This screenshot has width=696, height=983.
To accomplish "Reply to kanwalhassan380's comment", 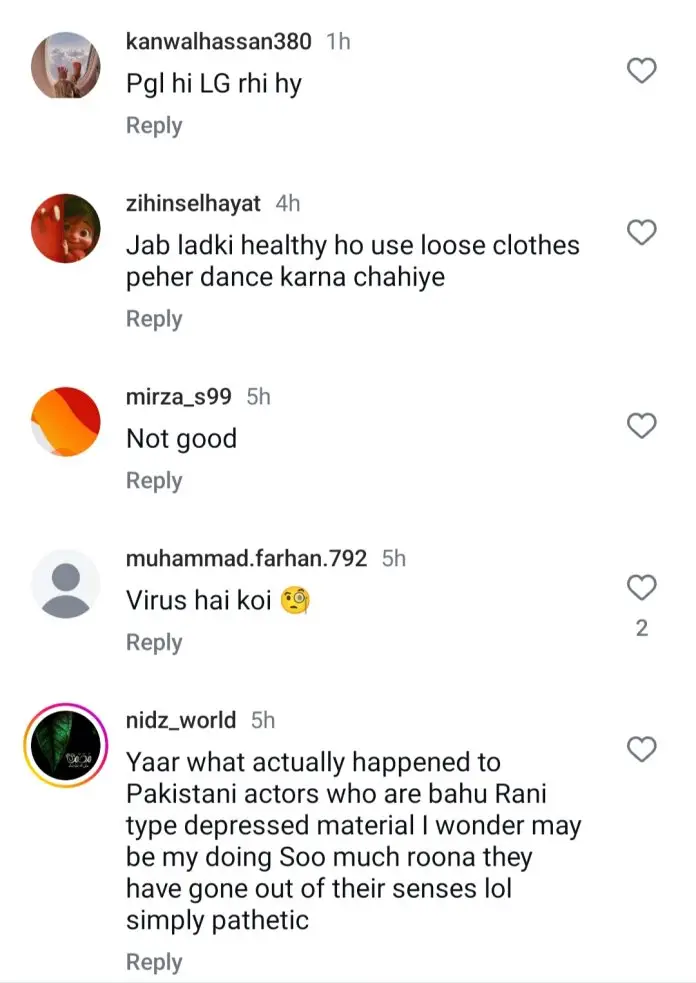I will pyautogui.click(x=154, y=126).
